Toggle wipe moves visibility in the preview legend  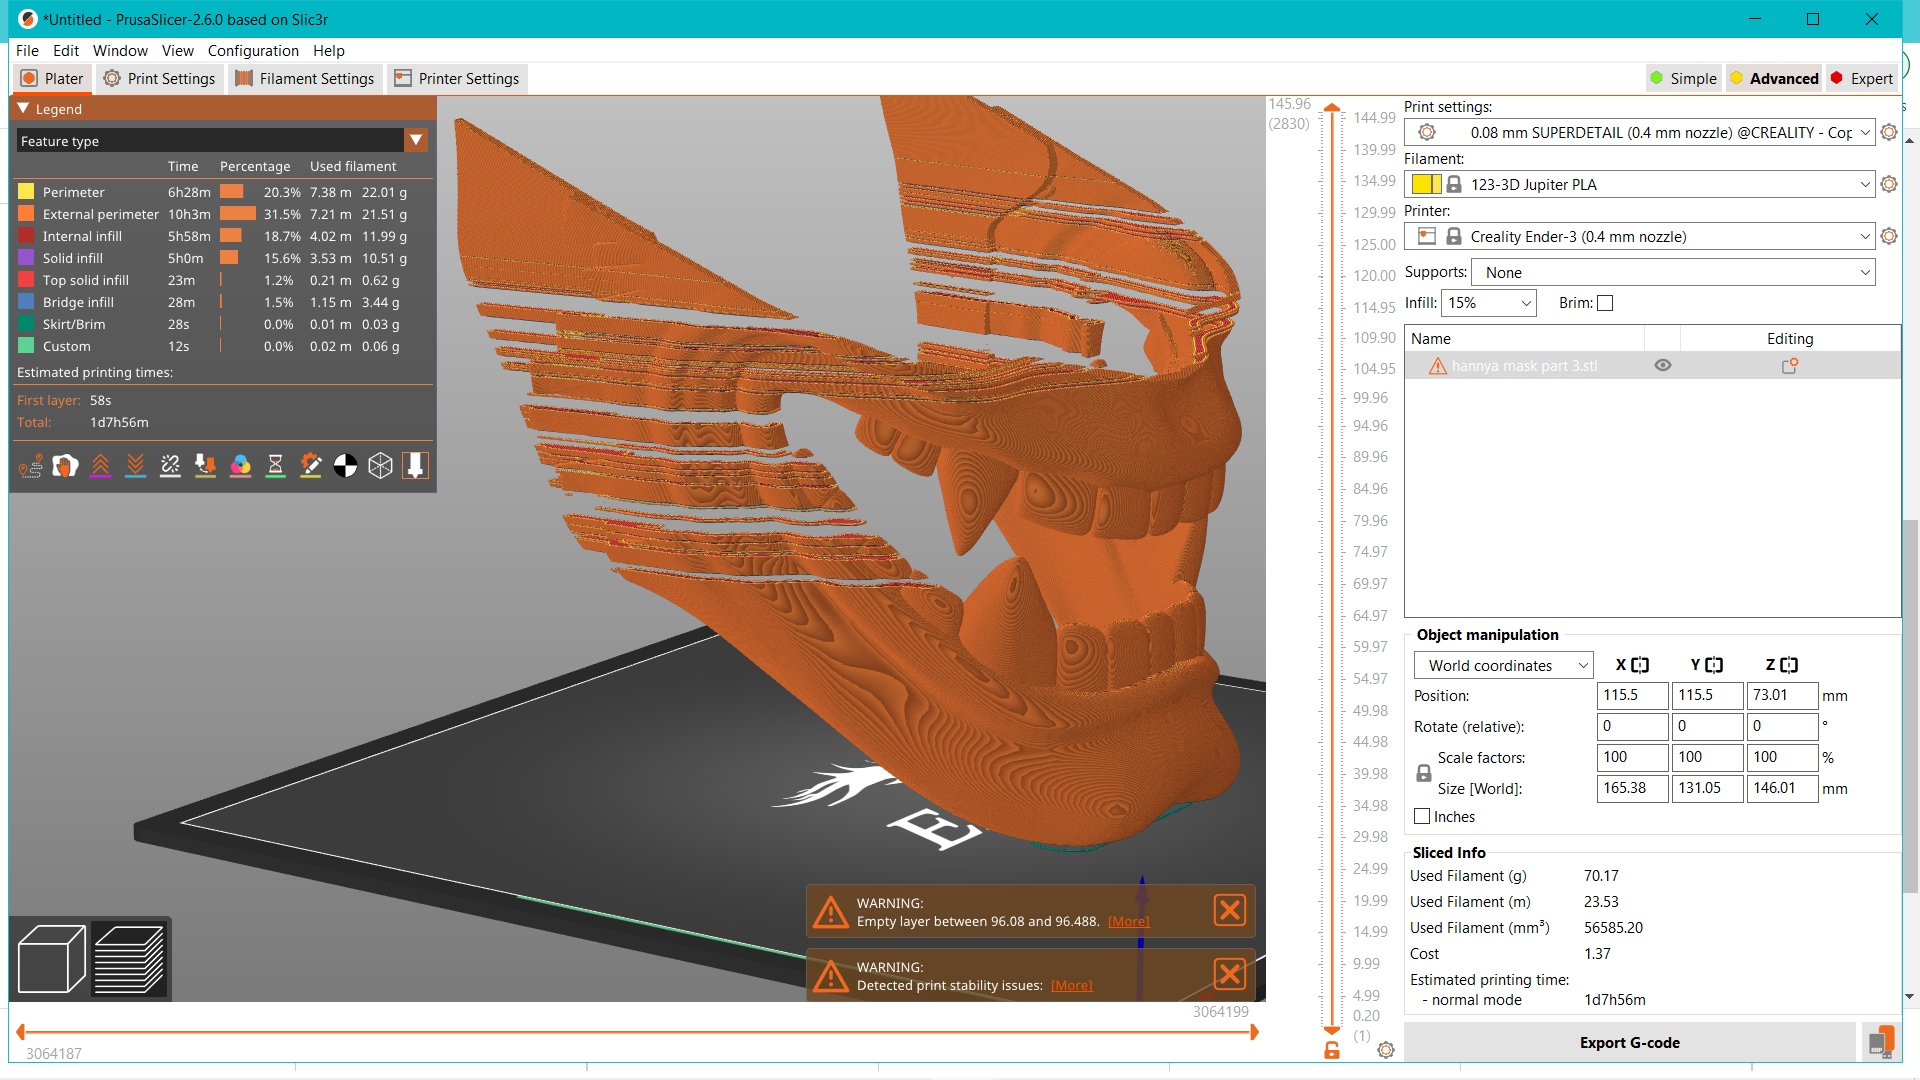65,465
